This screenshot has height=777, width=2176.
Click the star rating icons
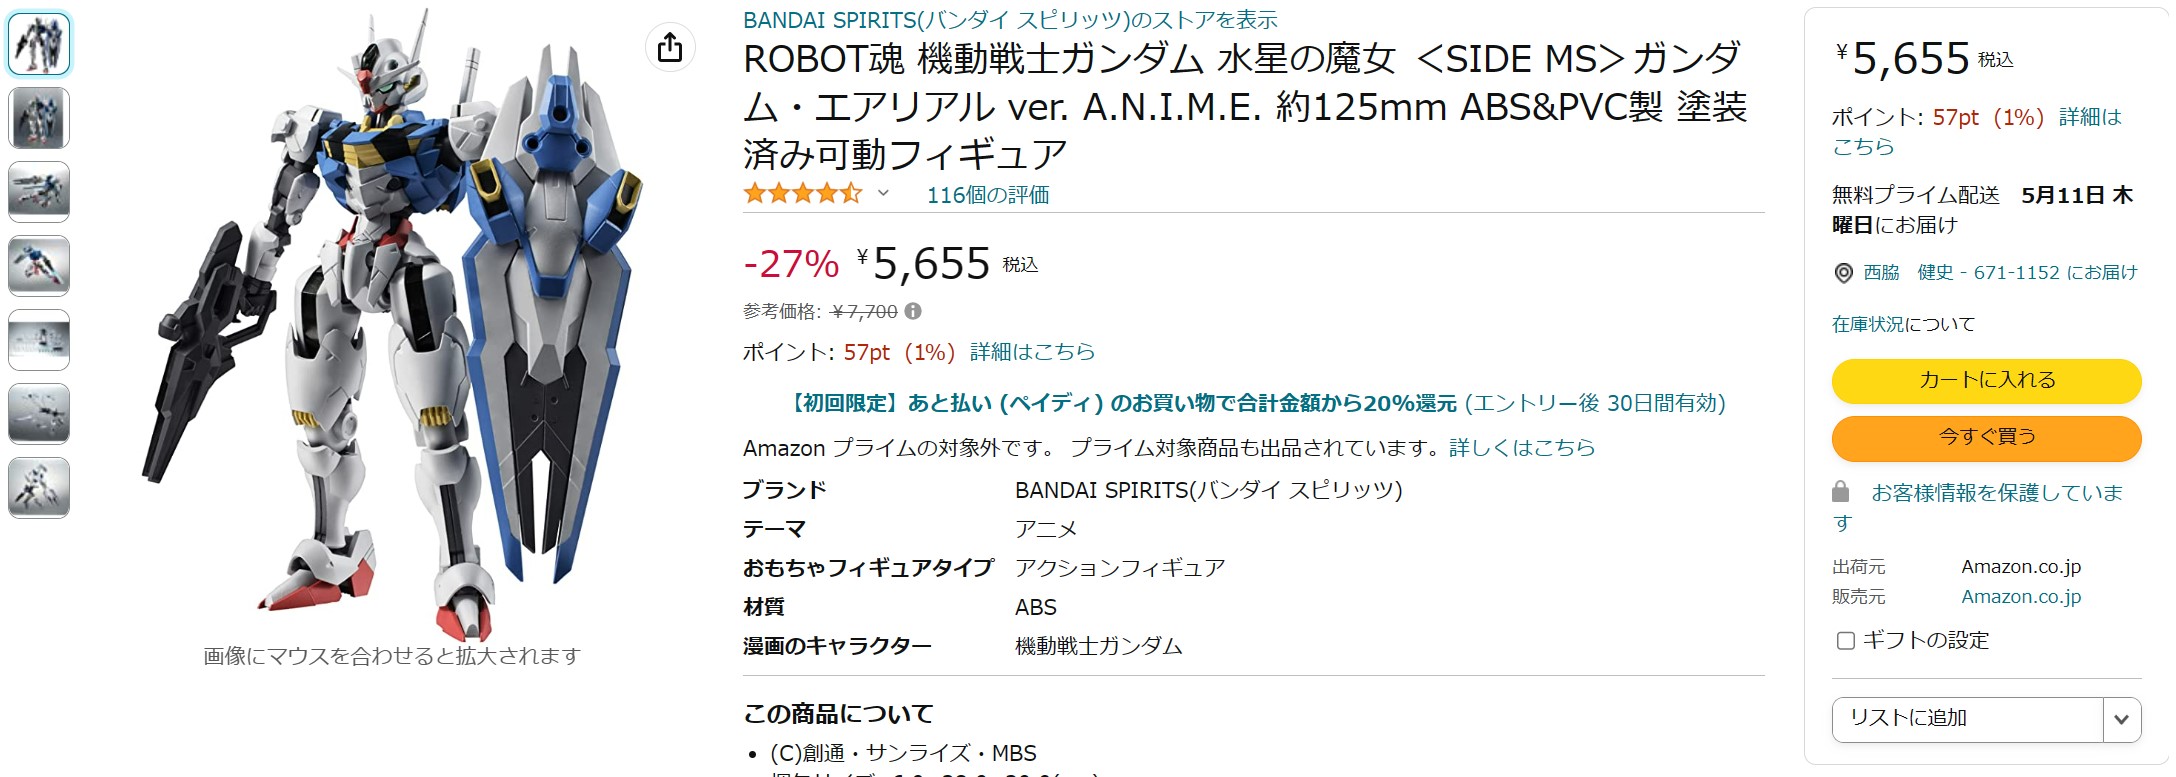[802, 194]
